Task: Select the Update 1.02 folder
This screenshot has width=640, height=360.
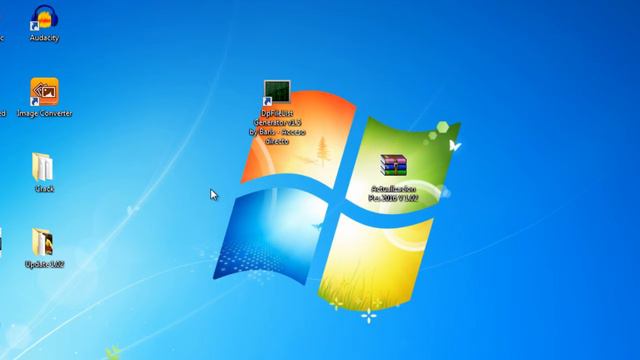Action: (x=42, y=242)
